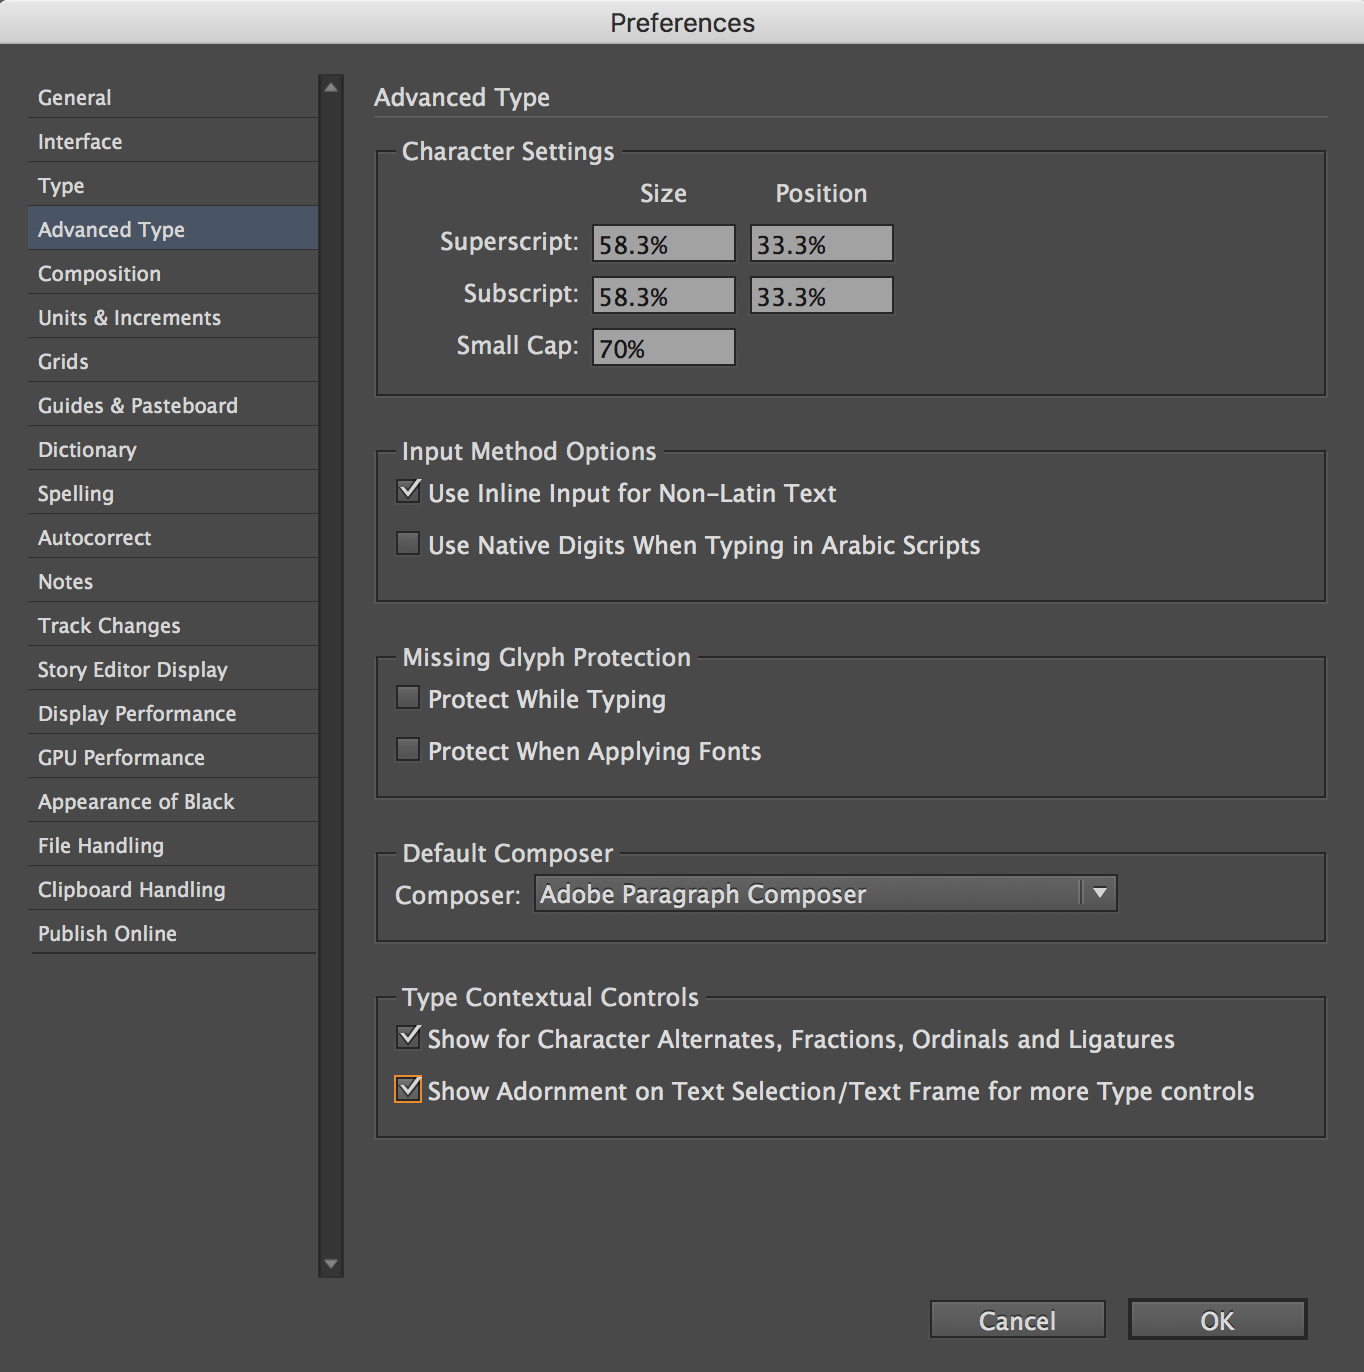Select the Publish Online category
Screen dimensions: 1364x1372
(x=107, y=934)
